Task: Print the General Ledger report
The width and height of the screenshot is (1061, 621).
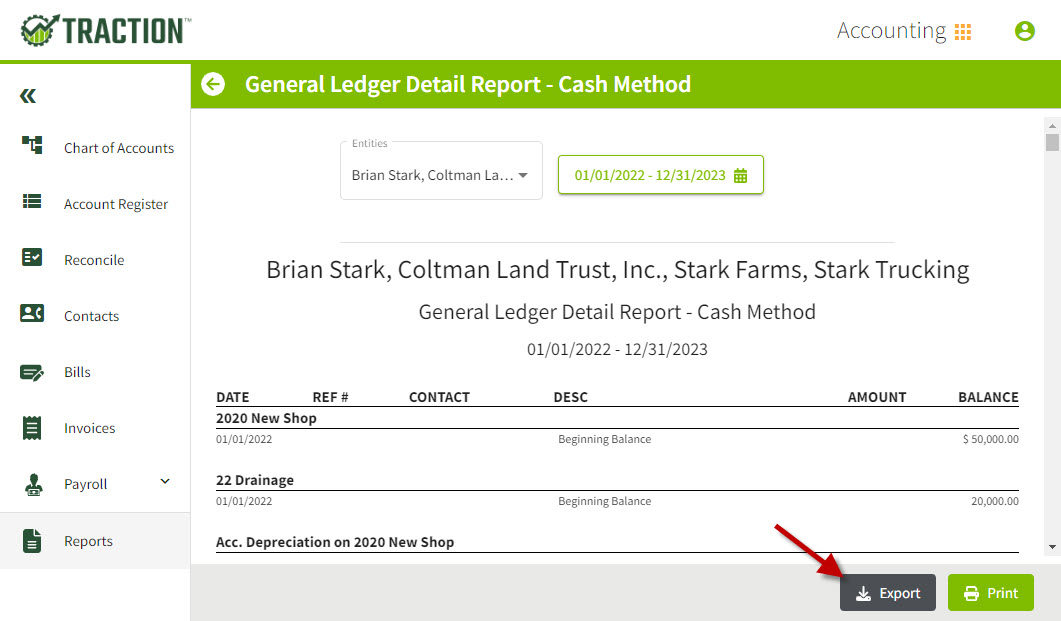Action: click(x=990, y=592)
